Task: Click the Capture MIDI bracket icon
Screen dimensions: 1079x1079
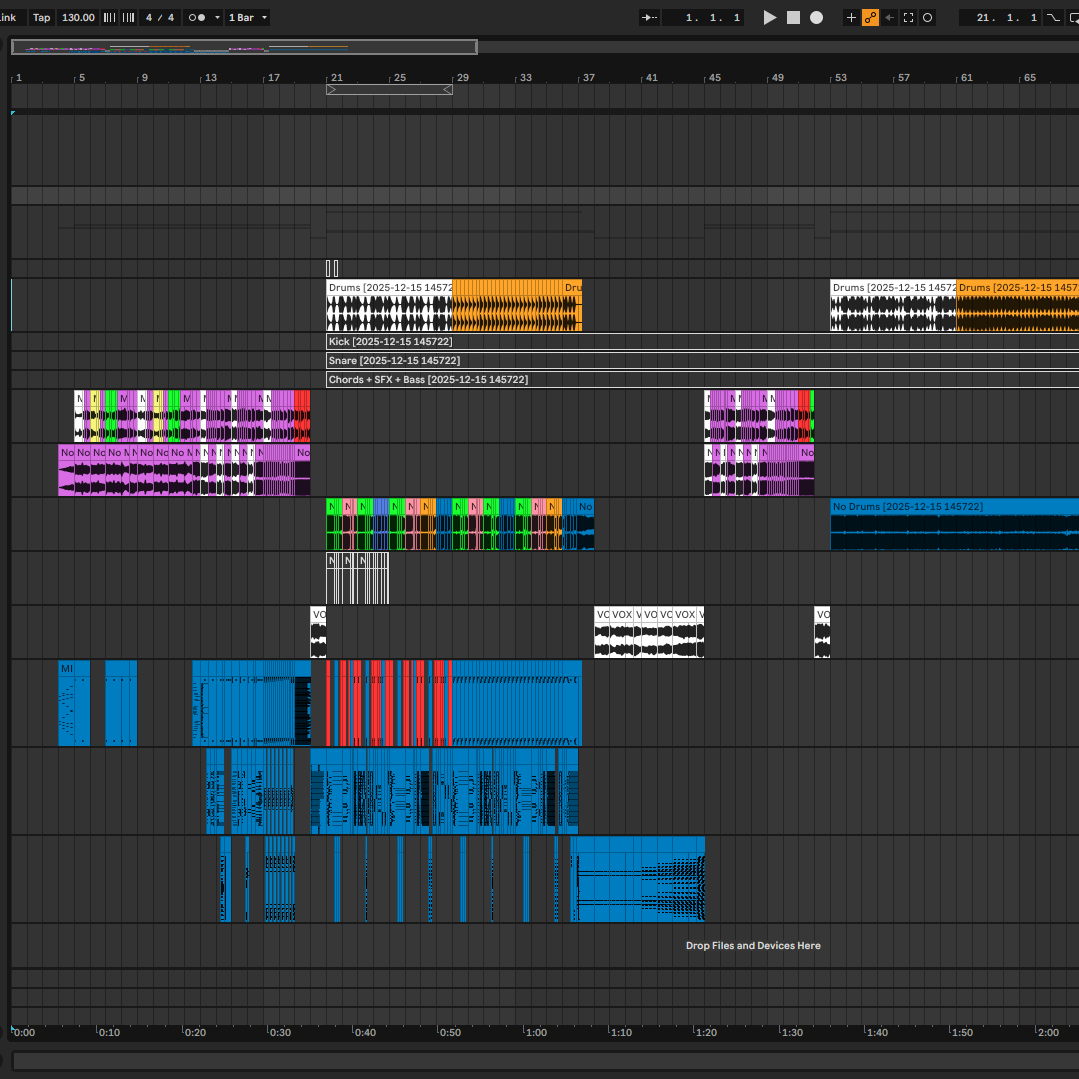Action: (908, 18)
